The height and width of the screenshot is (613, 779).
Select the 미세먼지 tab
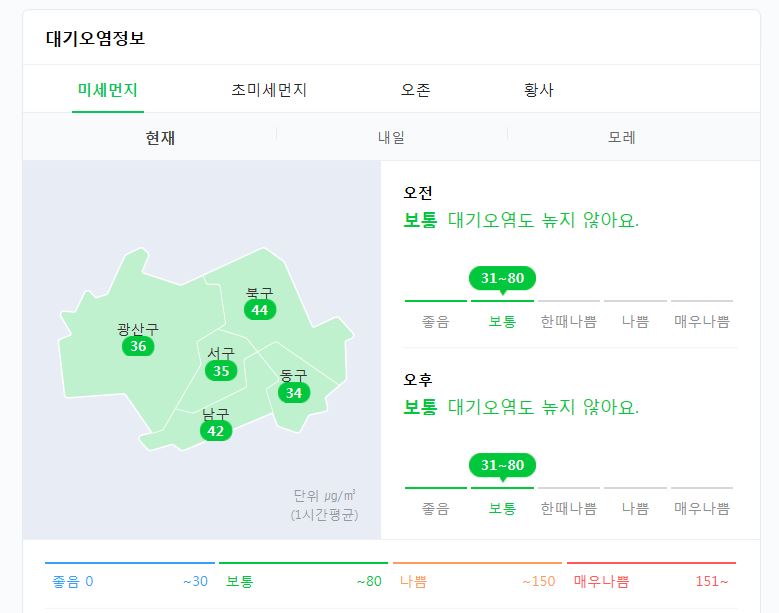(x=108, y=90)
